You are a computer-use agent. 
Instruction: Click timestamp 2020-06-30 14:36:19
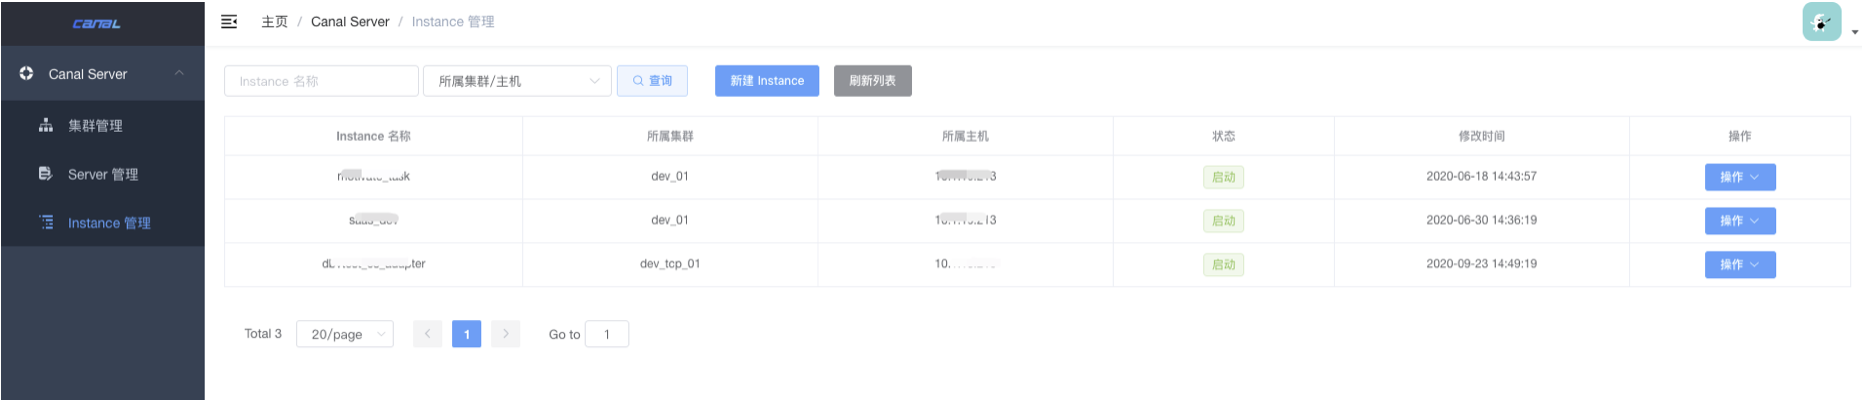[x=1481, y=220]
